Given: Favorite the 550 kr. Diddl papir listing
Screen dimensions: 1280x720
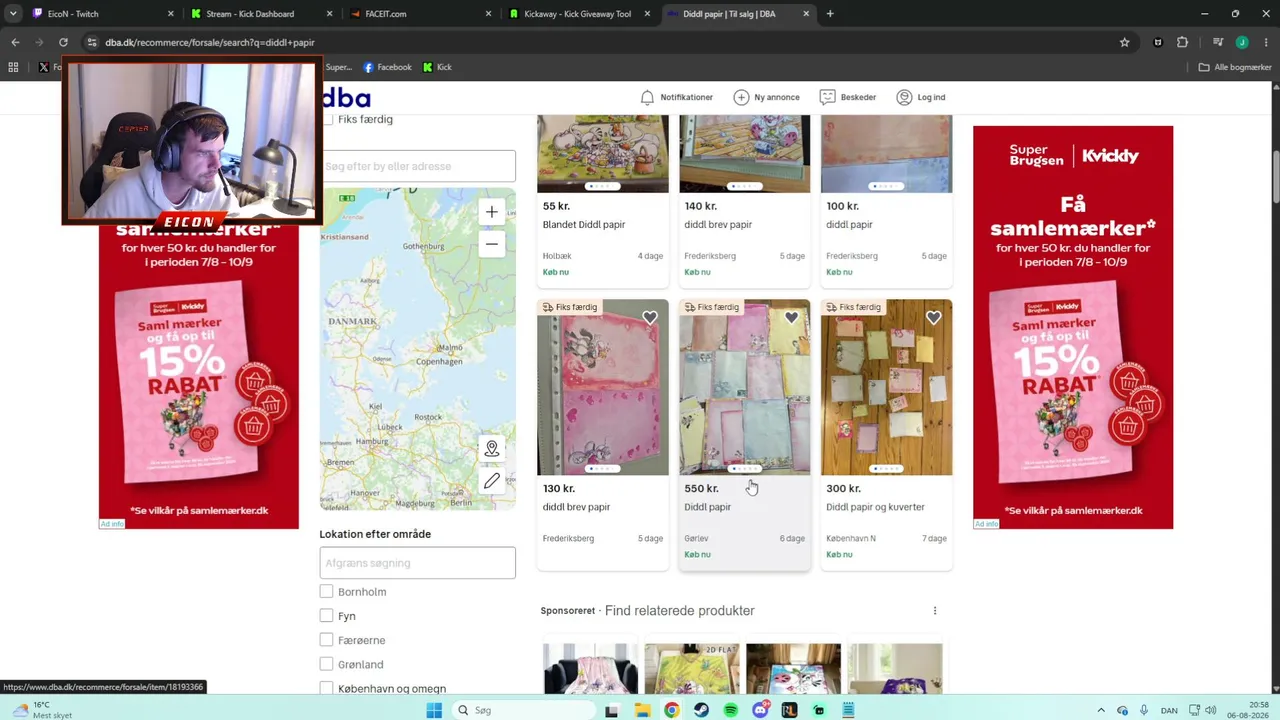Looking at the screenshot, I should point(791,318).
